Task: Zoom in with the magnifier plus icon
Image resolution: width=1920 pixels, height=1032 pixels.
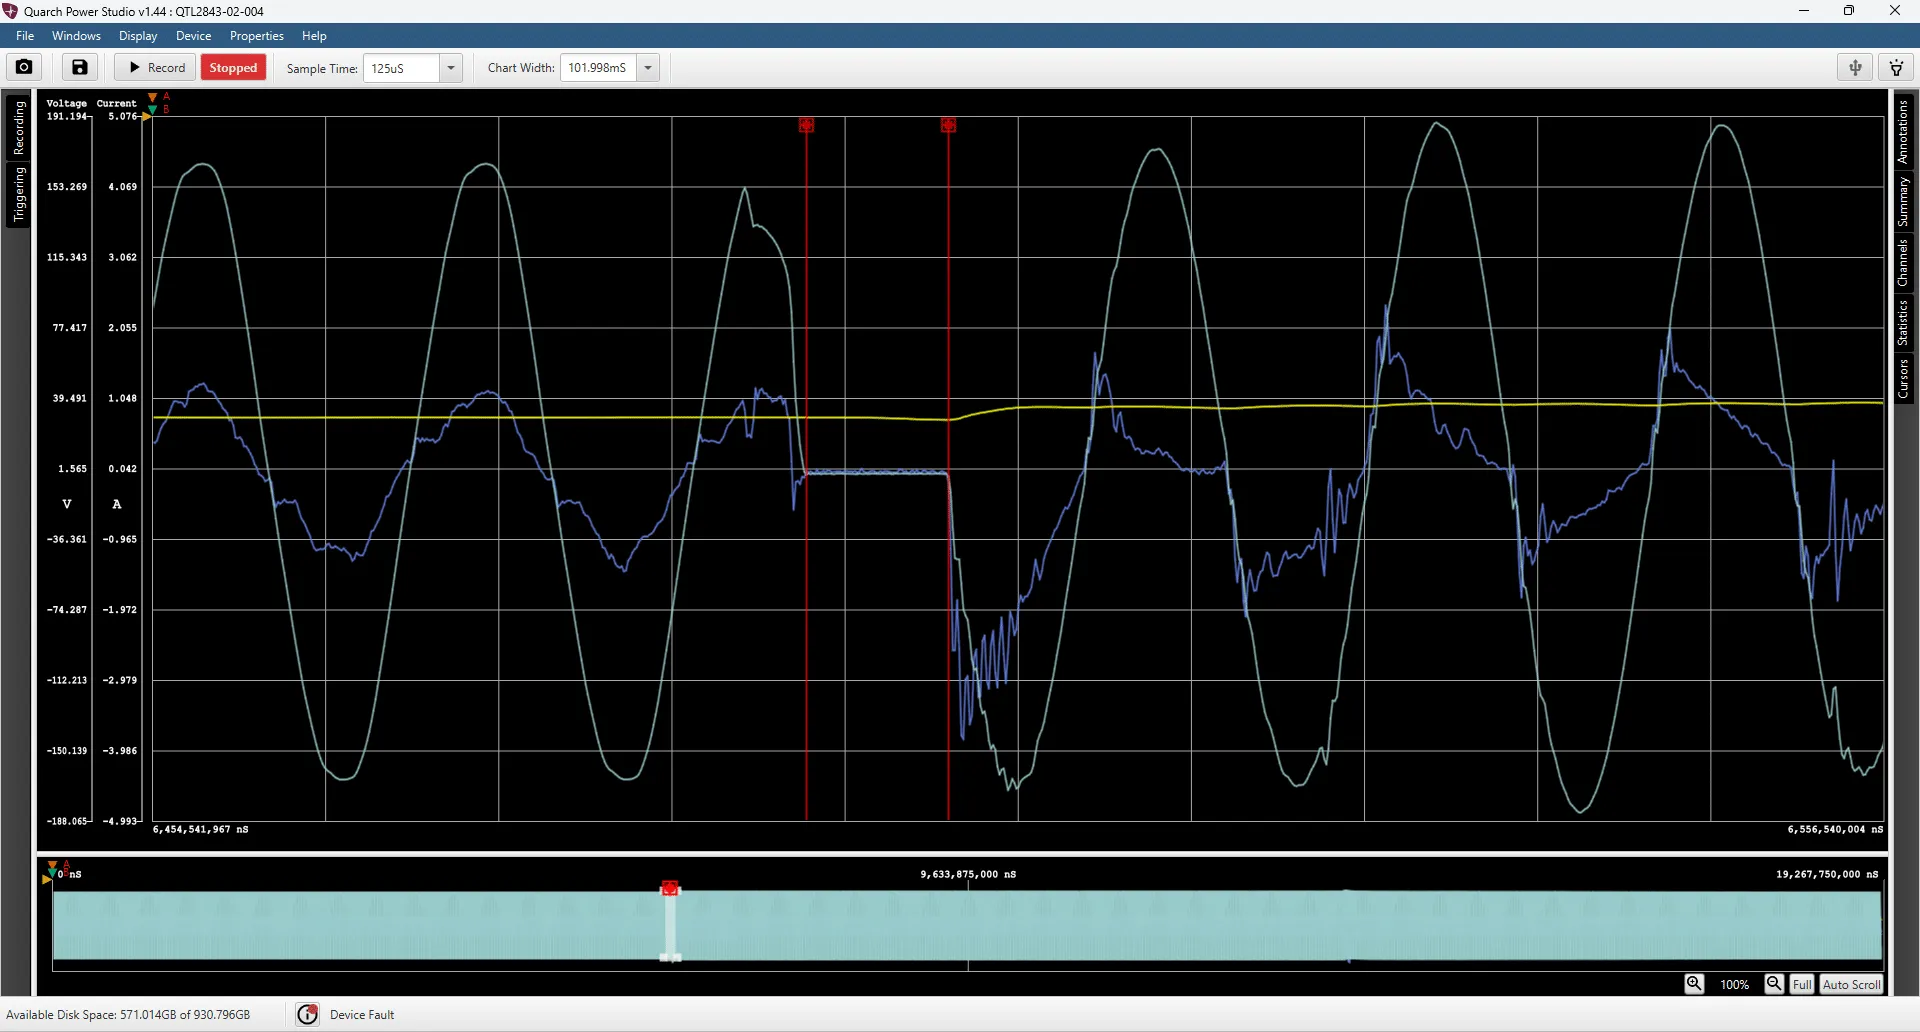Action: [x=1694, y=984]
